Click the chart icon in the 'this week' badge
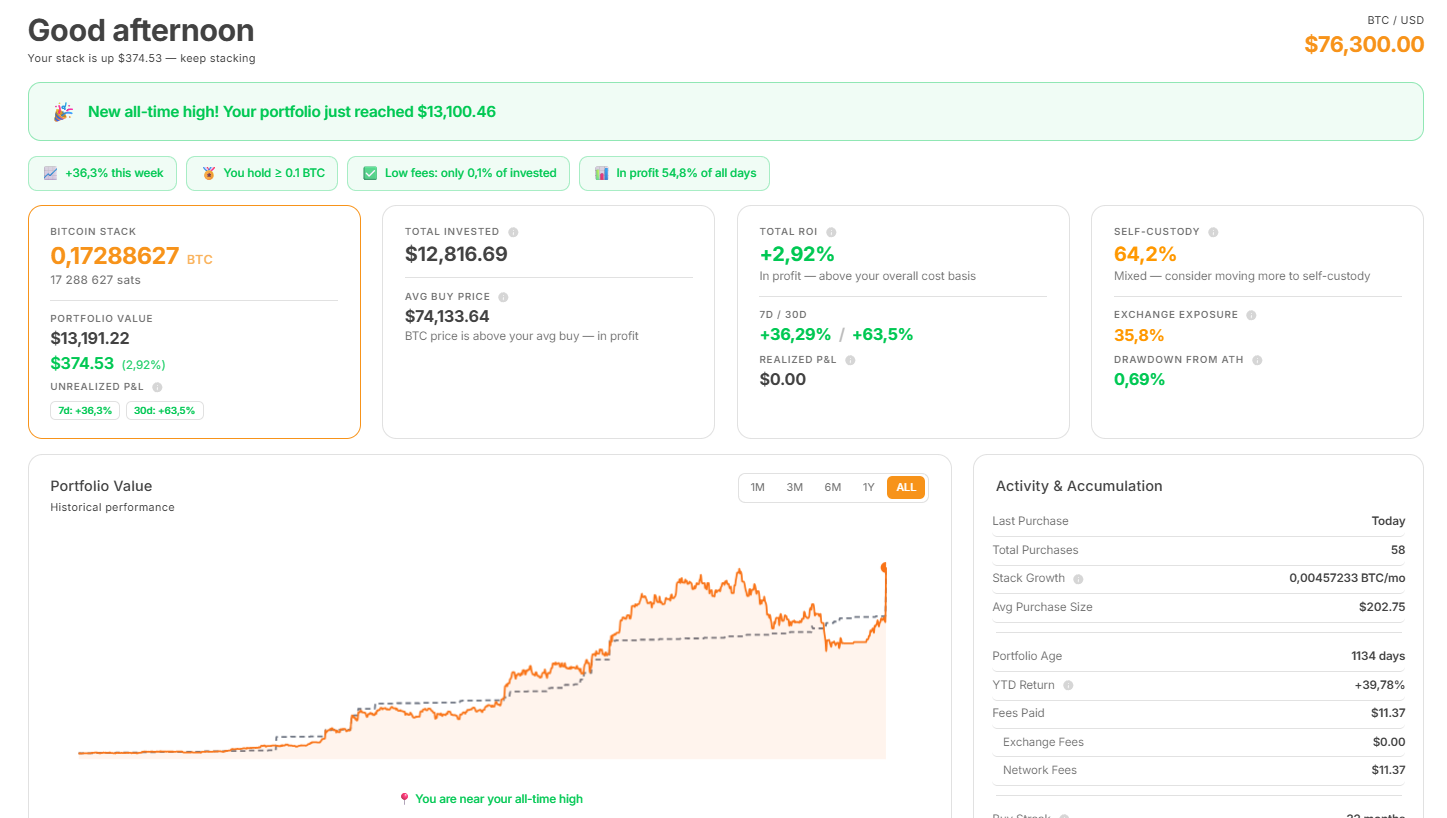 click(x=50, y=173)
